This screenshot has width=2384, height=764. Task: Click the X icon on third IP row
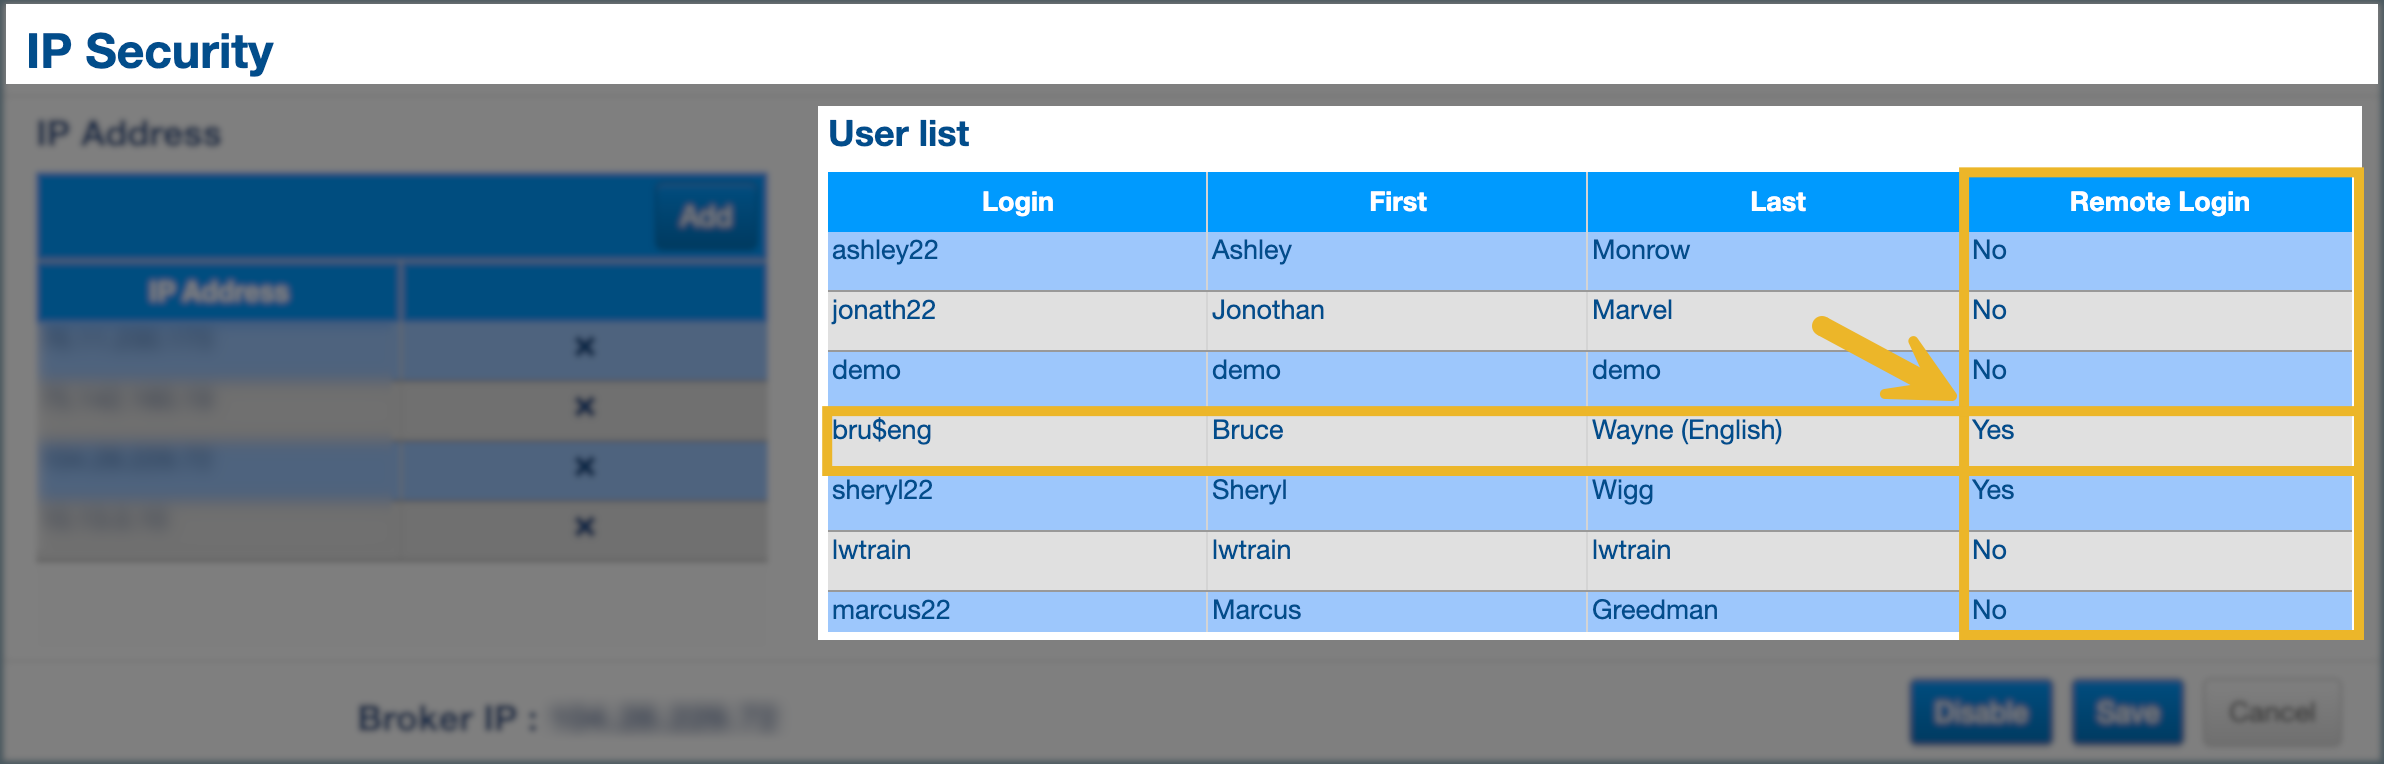click(x=585, y=467)
